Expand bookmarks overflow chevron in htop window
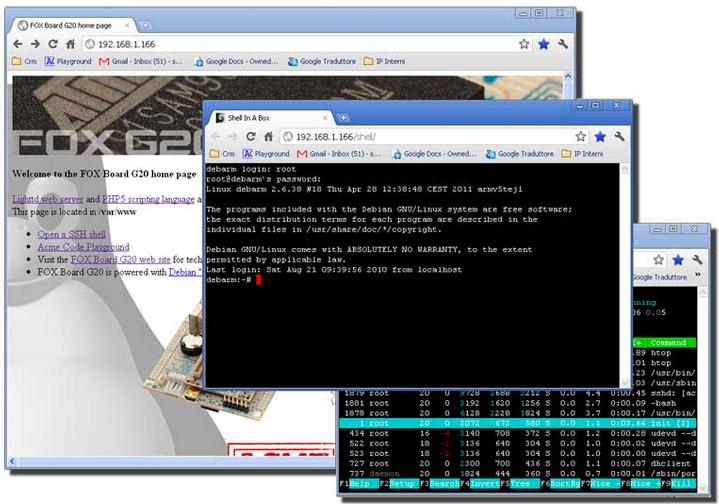Viewport: 719px width, 504px height. [x=697, y=275]
